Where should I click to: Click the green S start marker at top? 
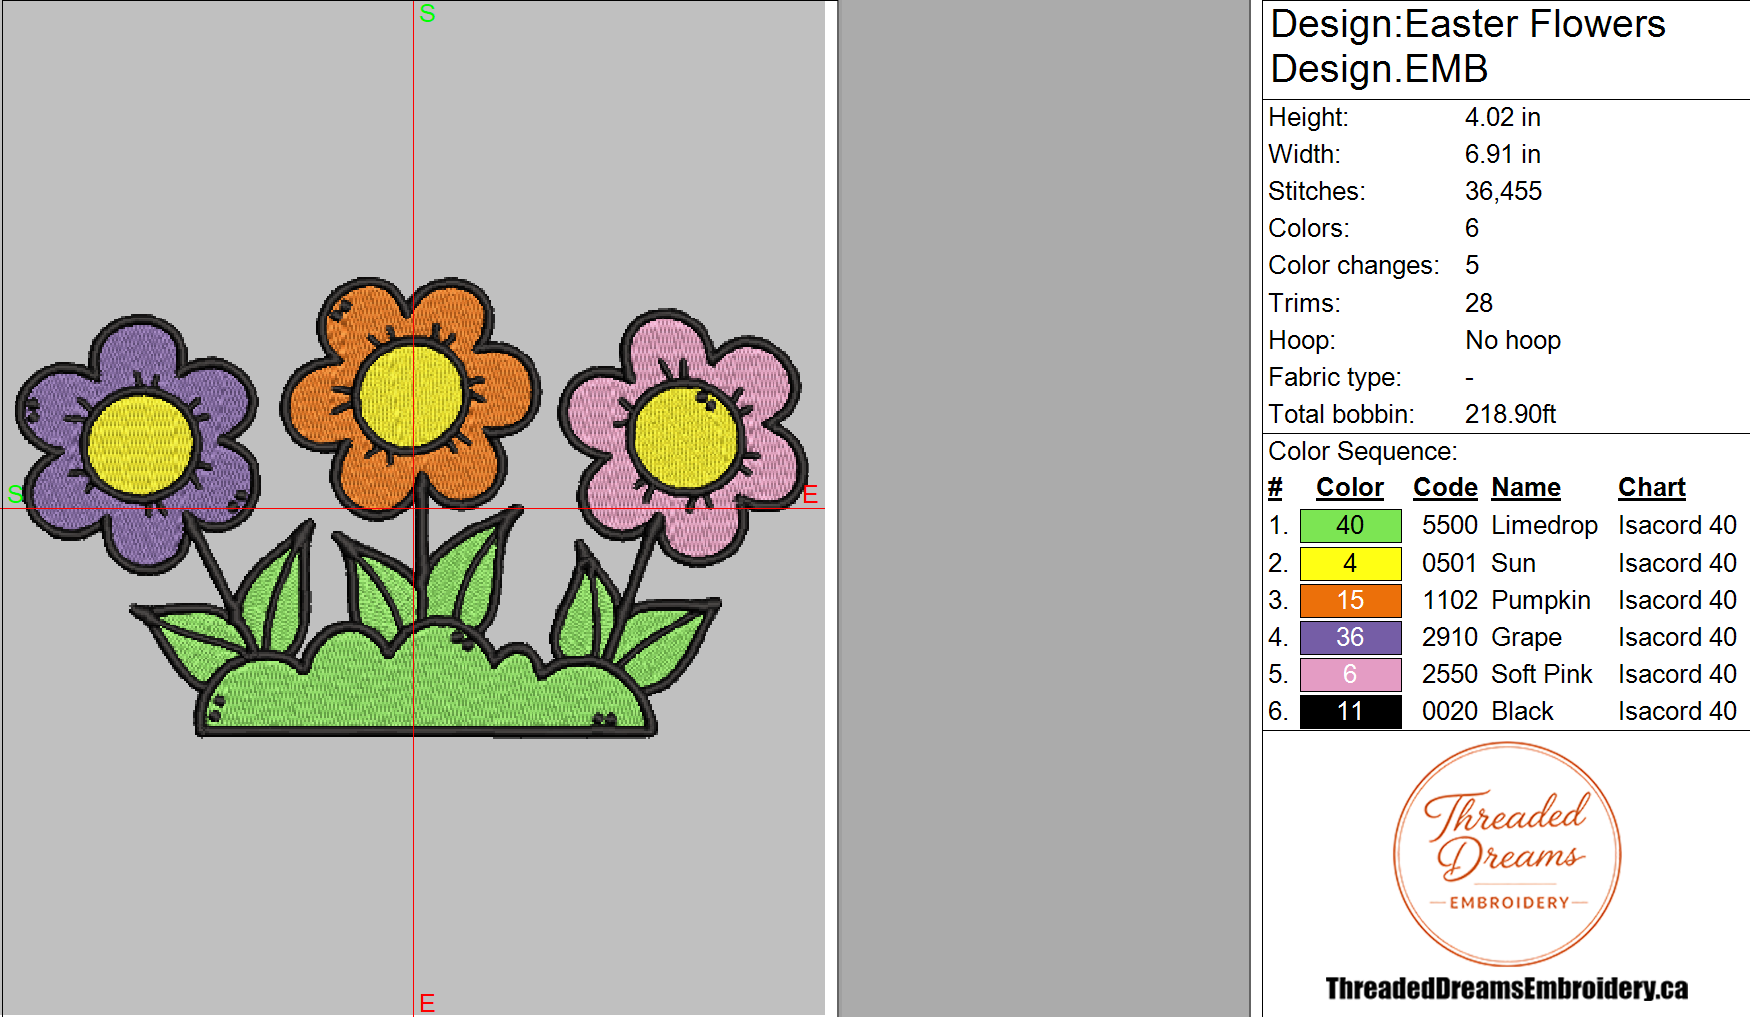[x=427, y=14]
